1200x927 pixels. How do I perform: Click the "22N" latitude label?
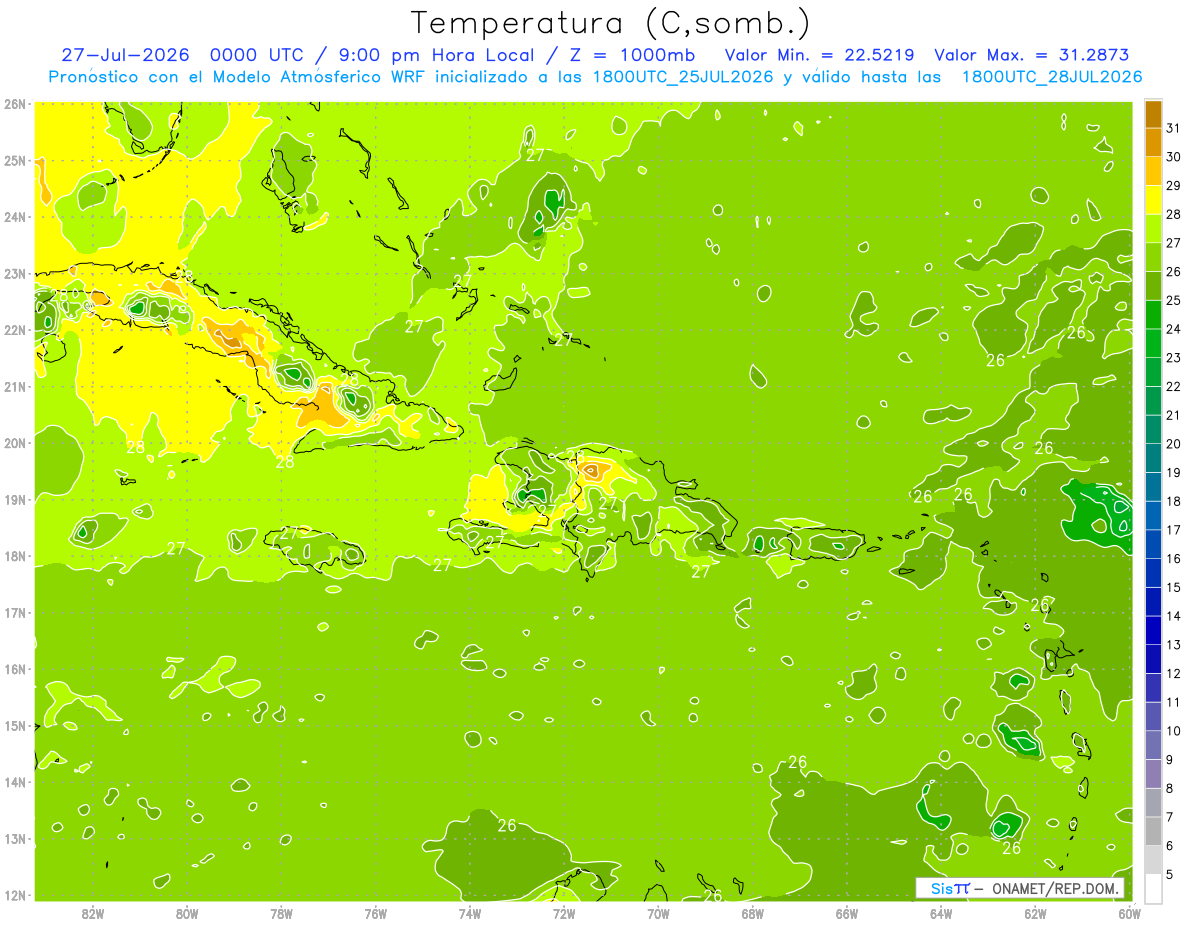pyautogui.click(x=15, y=330)
